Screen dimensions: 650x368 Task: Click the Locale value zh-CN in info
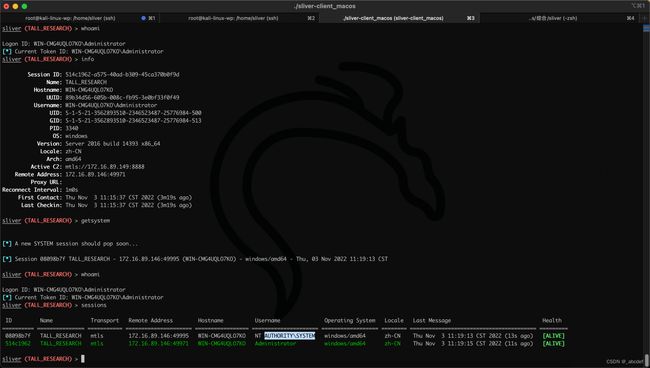[x=73, y=151]
